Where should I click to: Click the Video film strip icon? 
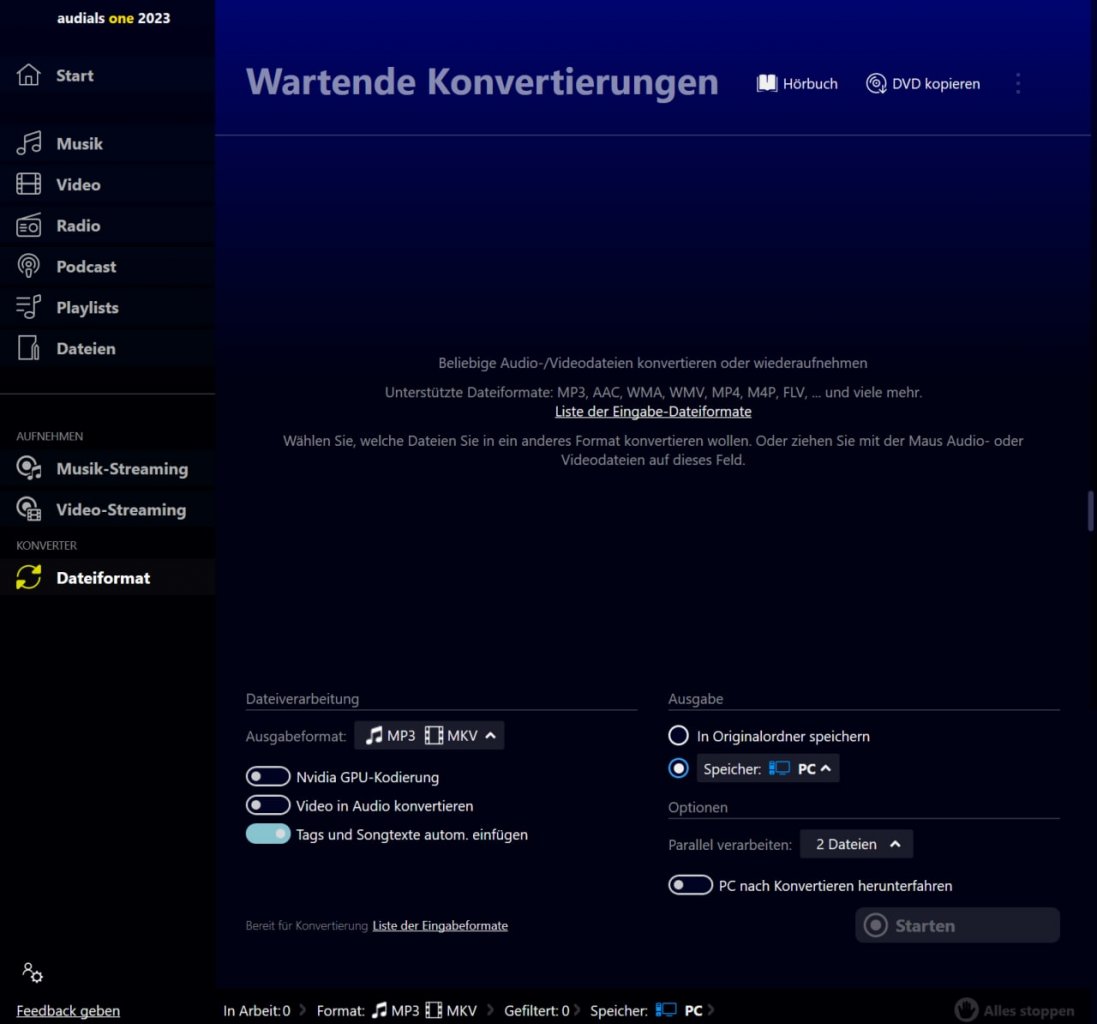(29, 184)
